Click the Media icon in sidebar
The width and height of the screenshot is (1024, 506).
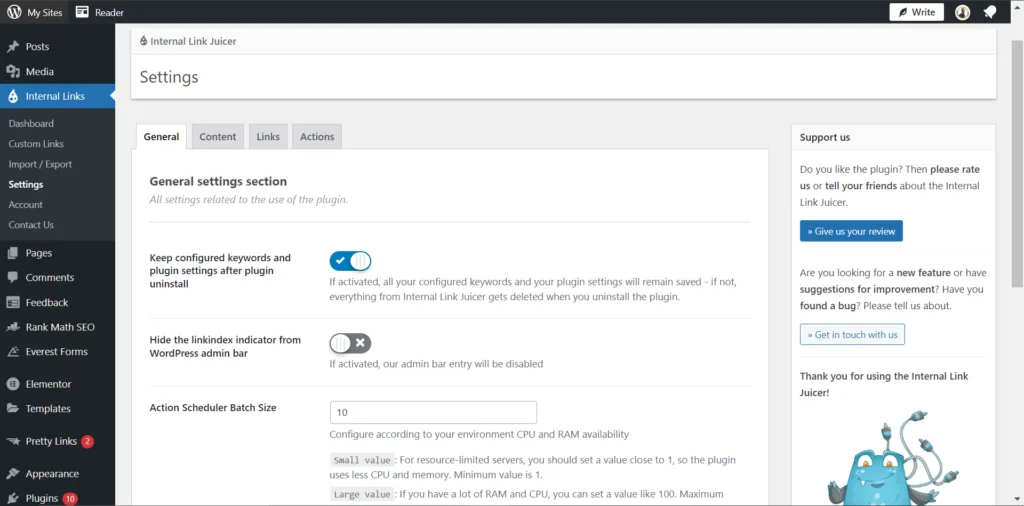coord(13,72)
